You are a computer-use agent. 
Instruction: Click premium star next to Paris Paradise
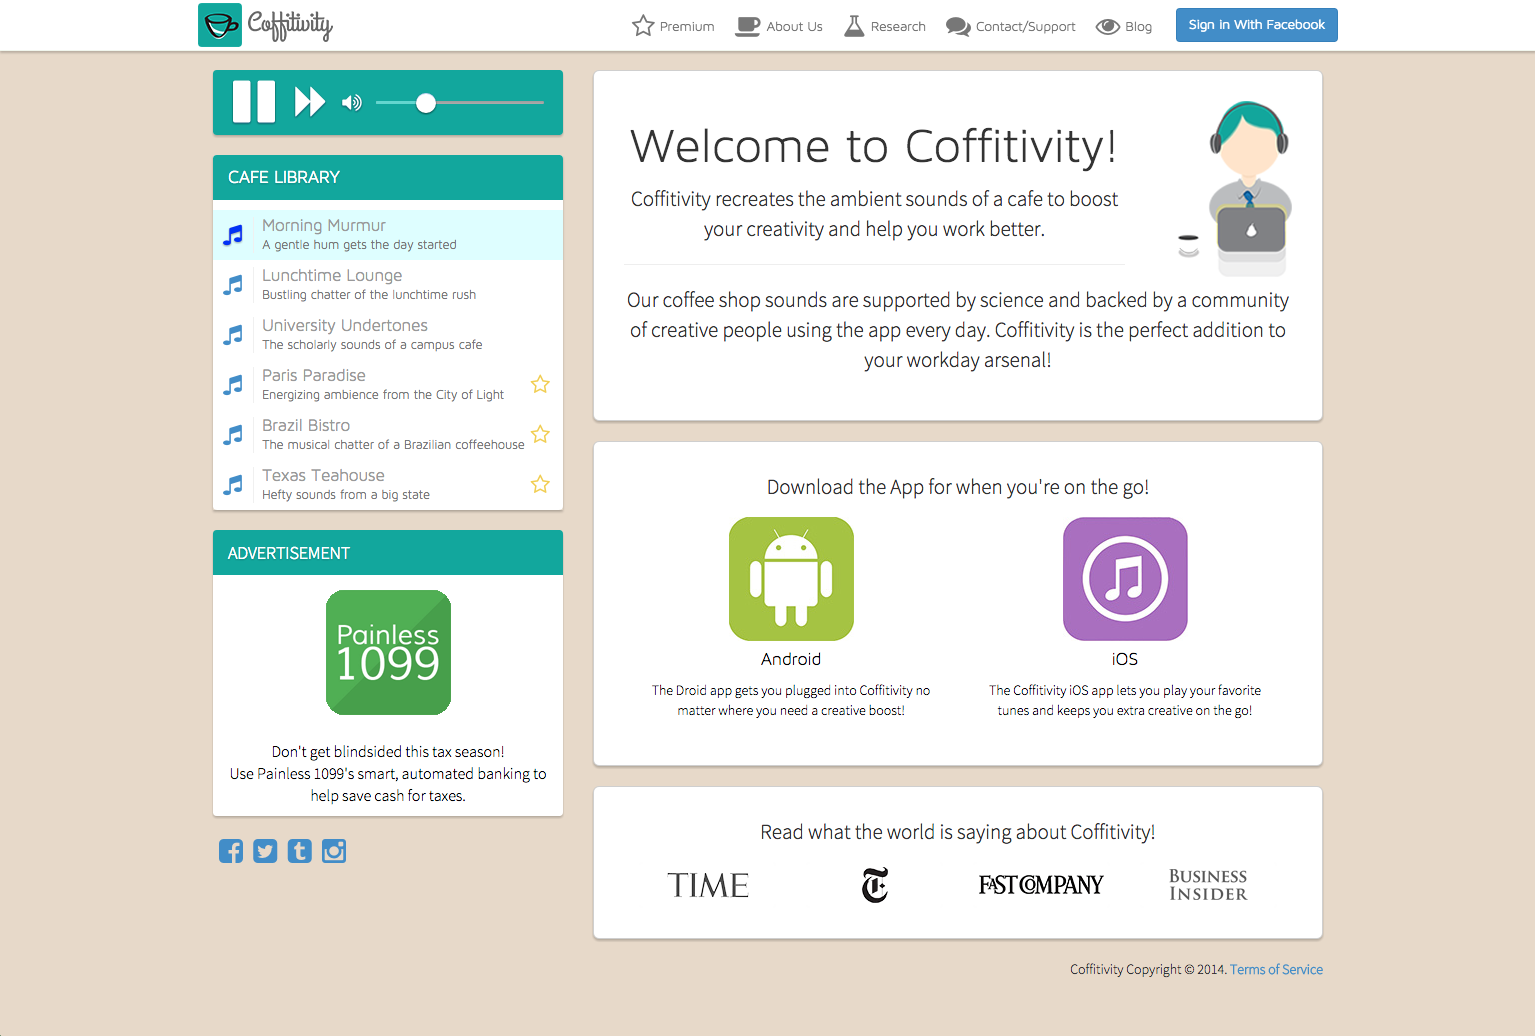point(540,384)
